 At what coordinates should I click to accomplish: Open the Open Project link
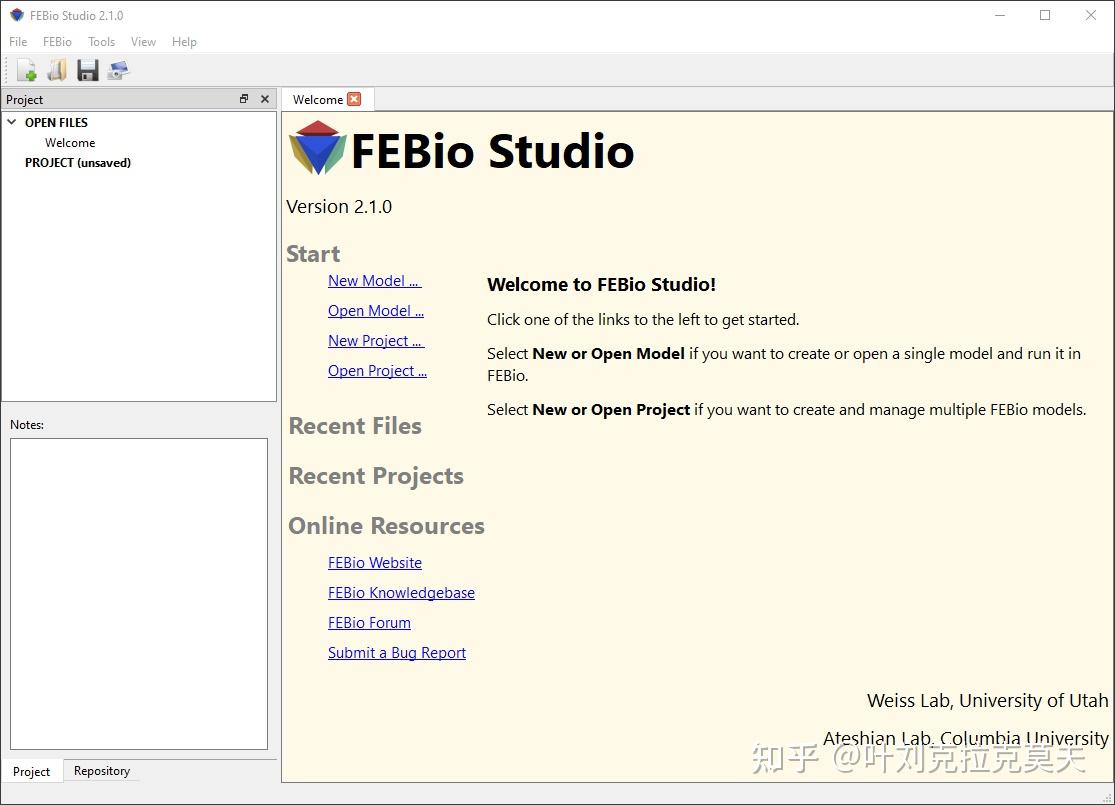click(x=377, y=371)
